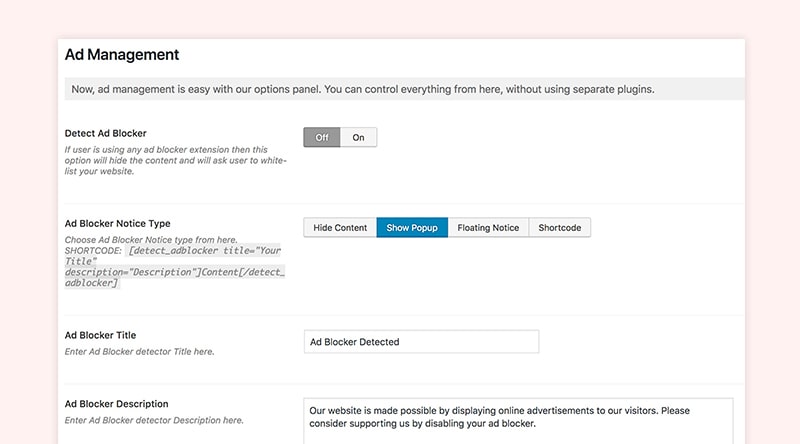Viewport: 800px width, 444px height.
Task: Click the 'Enter Ad Blocker detector Title here.' hint
Action: [x=139, y=352]
